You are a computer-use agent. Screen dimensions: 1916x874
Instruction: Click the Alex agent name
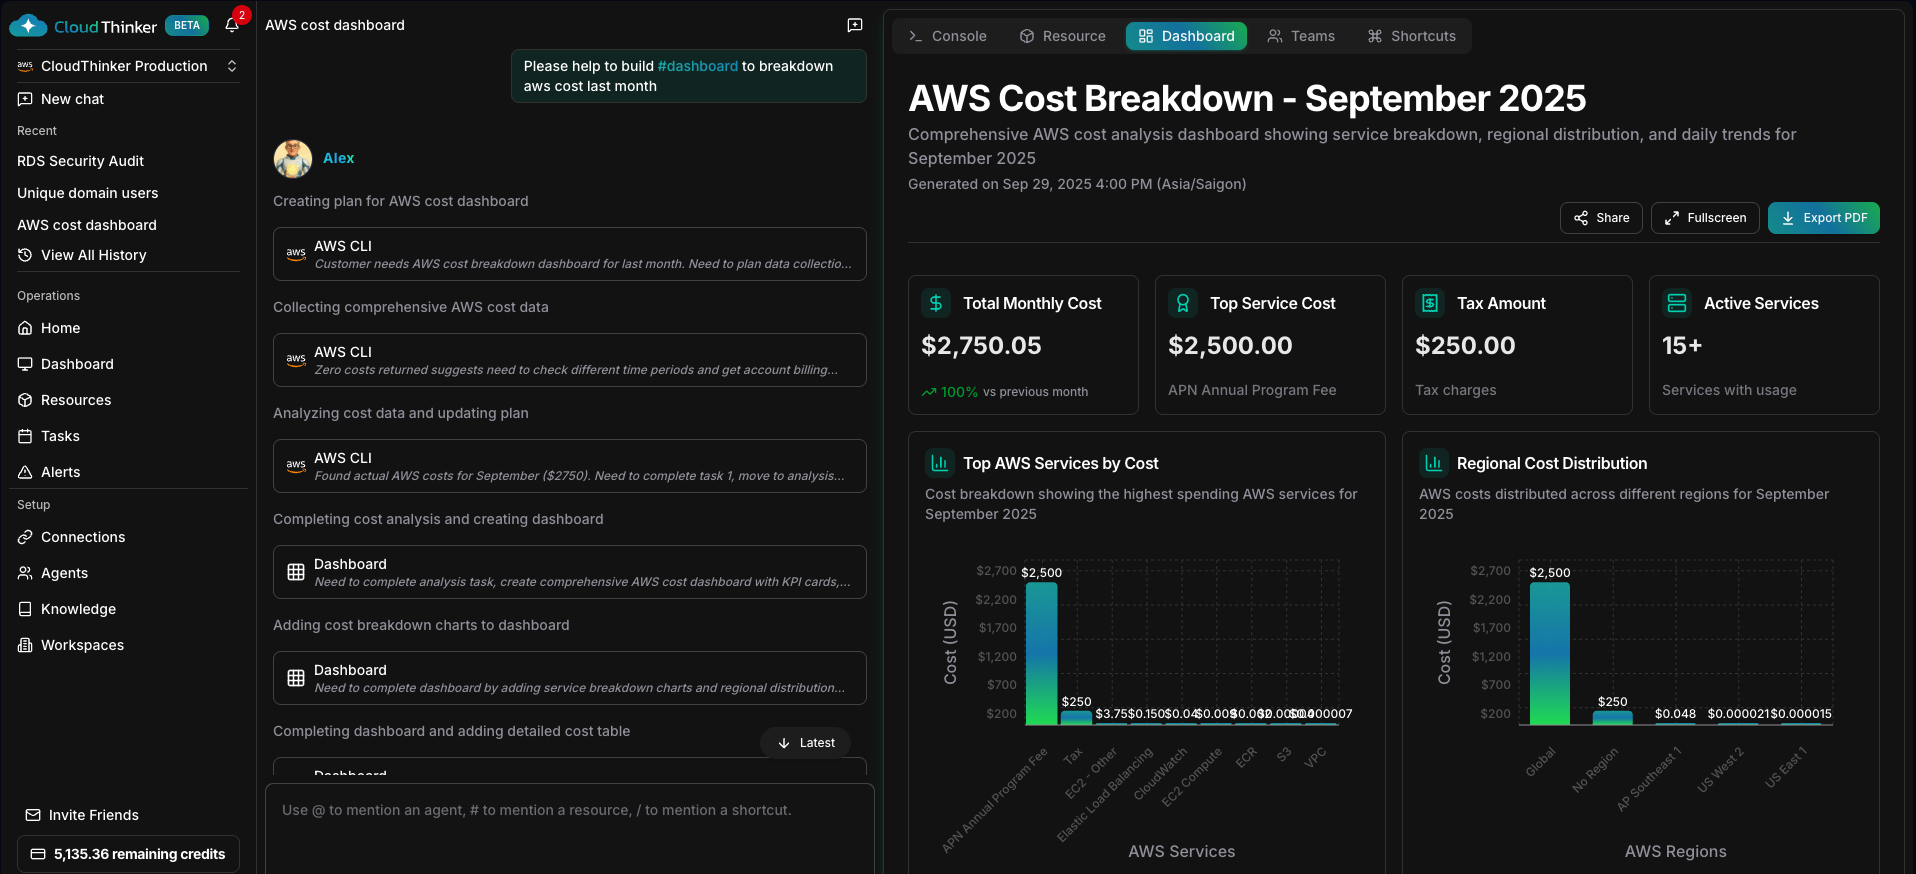point(338,158)
